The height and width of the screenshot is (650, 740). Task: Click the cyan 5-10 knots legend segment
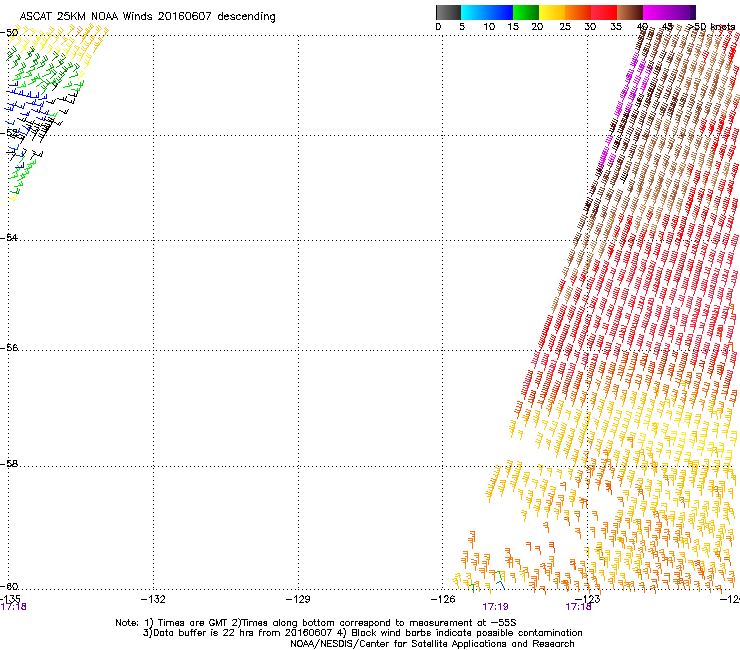coord(474,12)
